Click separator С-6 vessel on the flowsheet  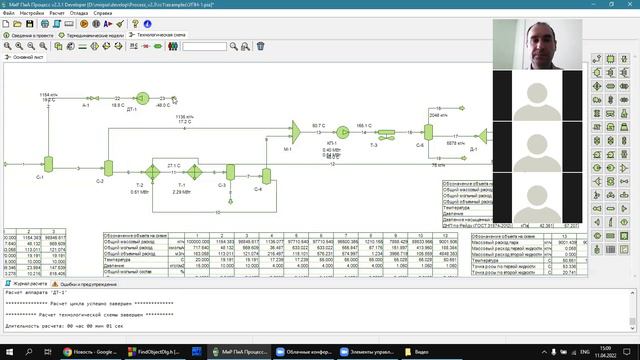(428, 132)
